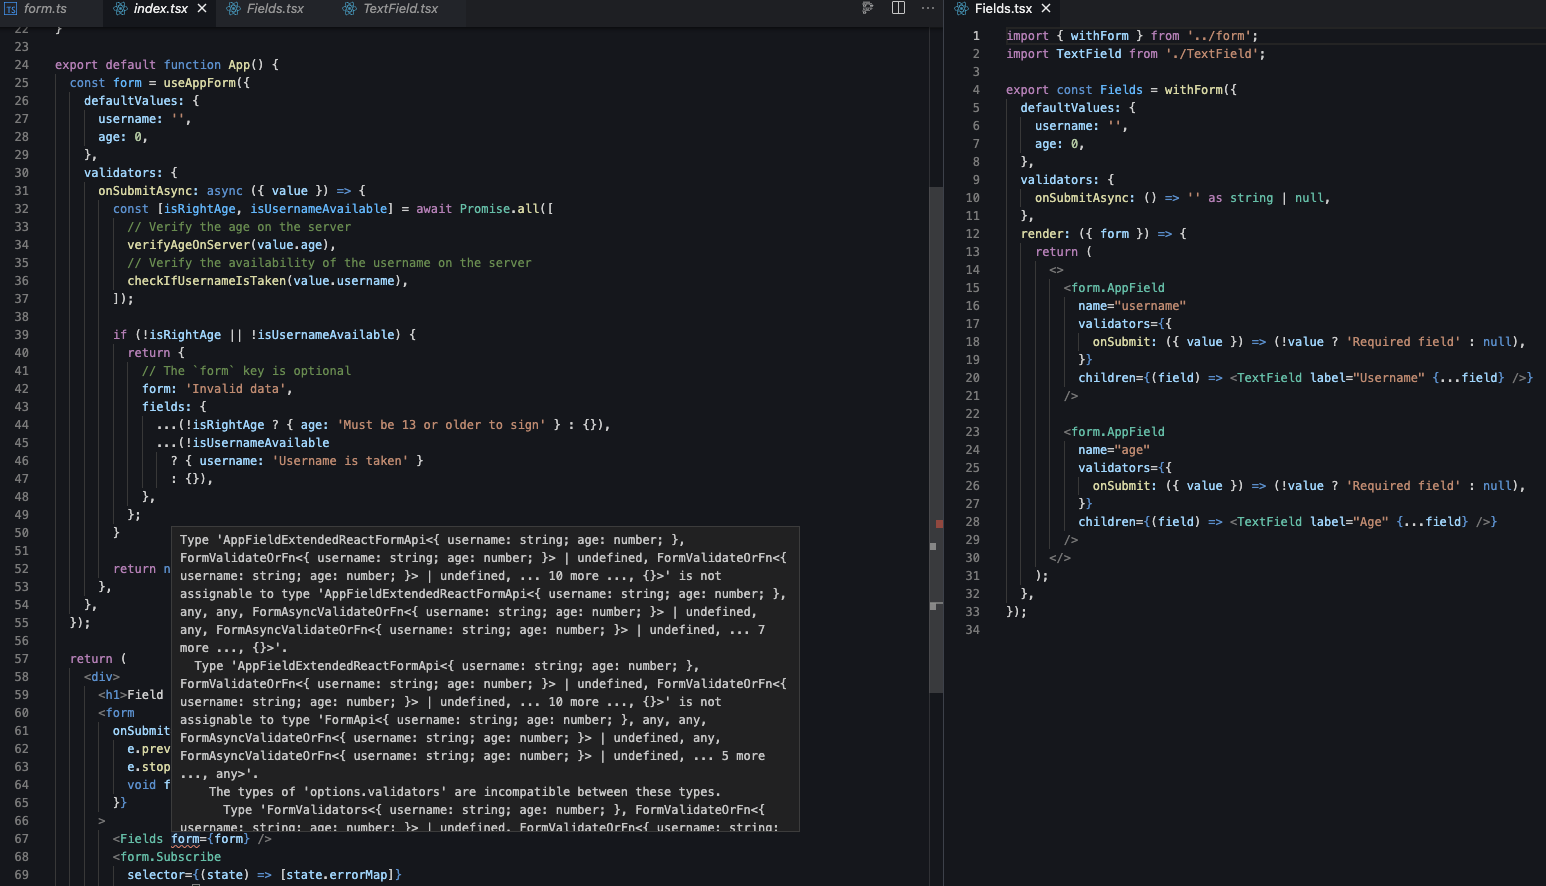The height and width of the screenshot is (886, 1546).
Task: Click withForm in the import on line 1
Action: click(1099, 36)
